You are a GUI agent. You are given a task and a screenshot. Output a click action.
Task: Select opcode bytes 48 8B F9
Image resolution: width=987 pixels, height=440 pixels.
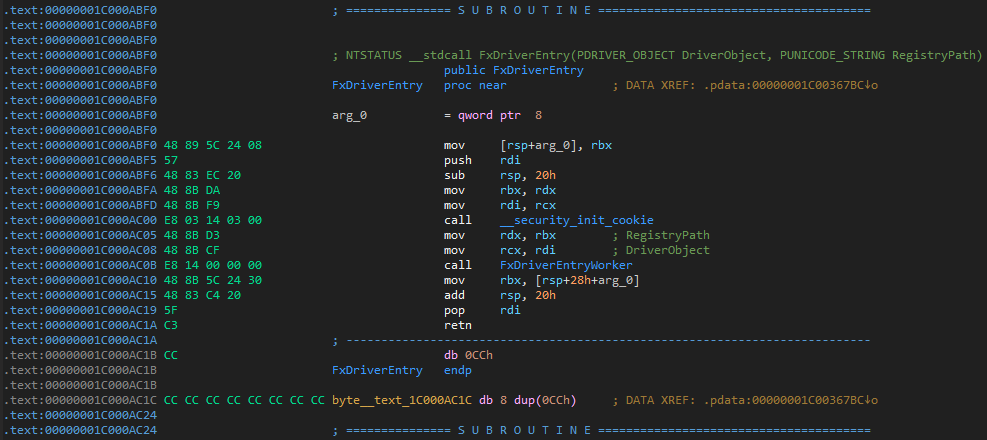coord(191,205)
